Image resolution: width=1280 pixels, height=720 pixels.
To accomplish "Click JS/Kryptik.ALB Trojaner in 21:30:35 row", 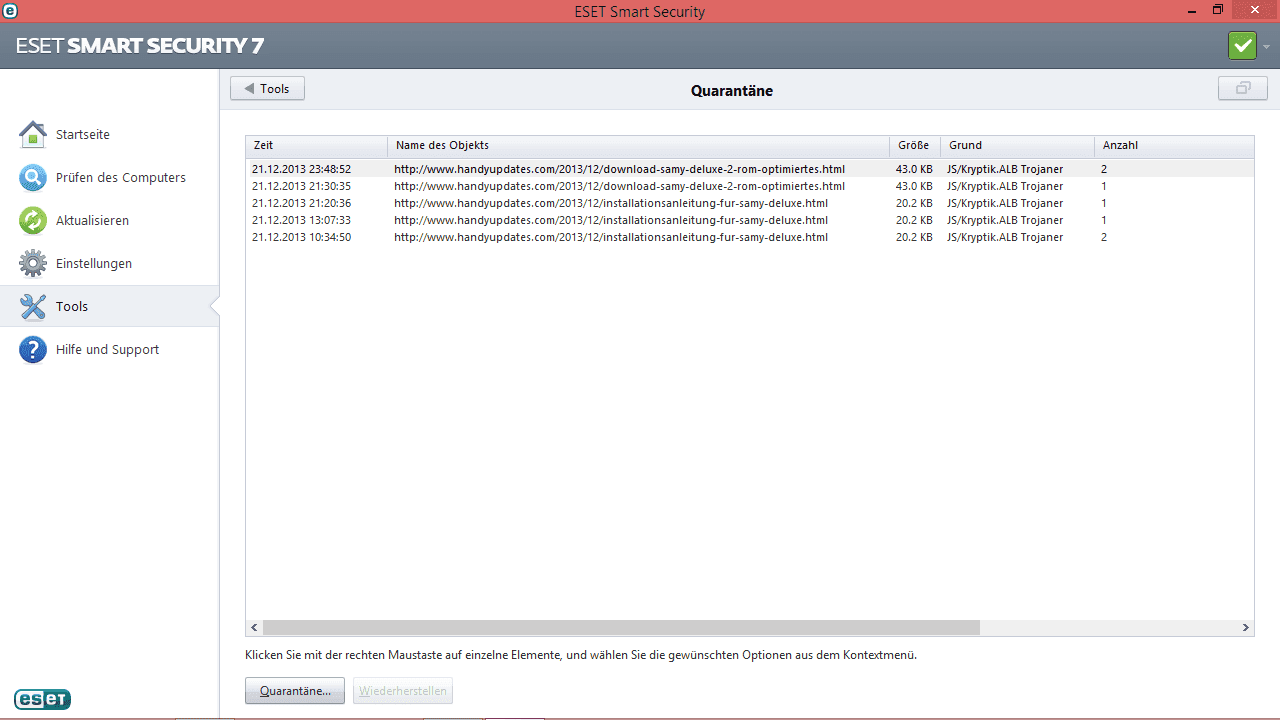I will tap(1005, 186).
